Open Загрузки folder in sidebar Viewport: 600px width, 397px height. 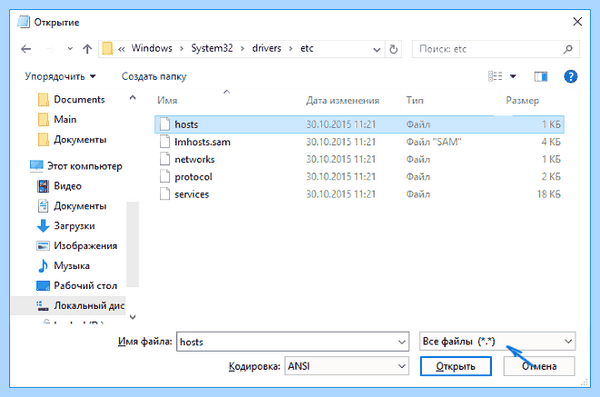tap(65, 226)
